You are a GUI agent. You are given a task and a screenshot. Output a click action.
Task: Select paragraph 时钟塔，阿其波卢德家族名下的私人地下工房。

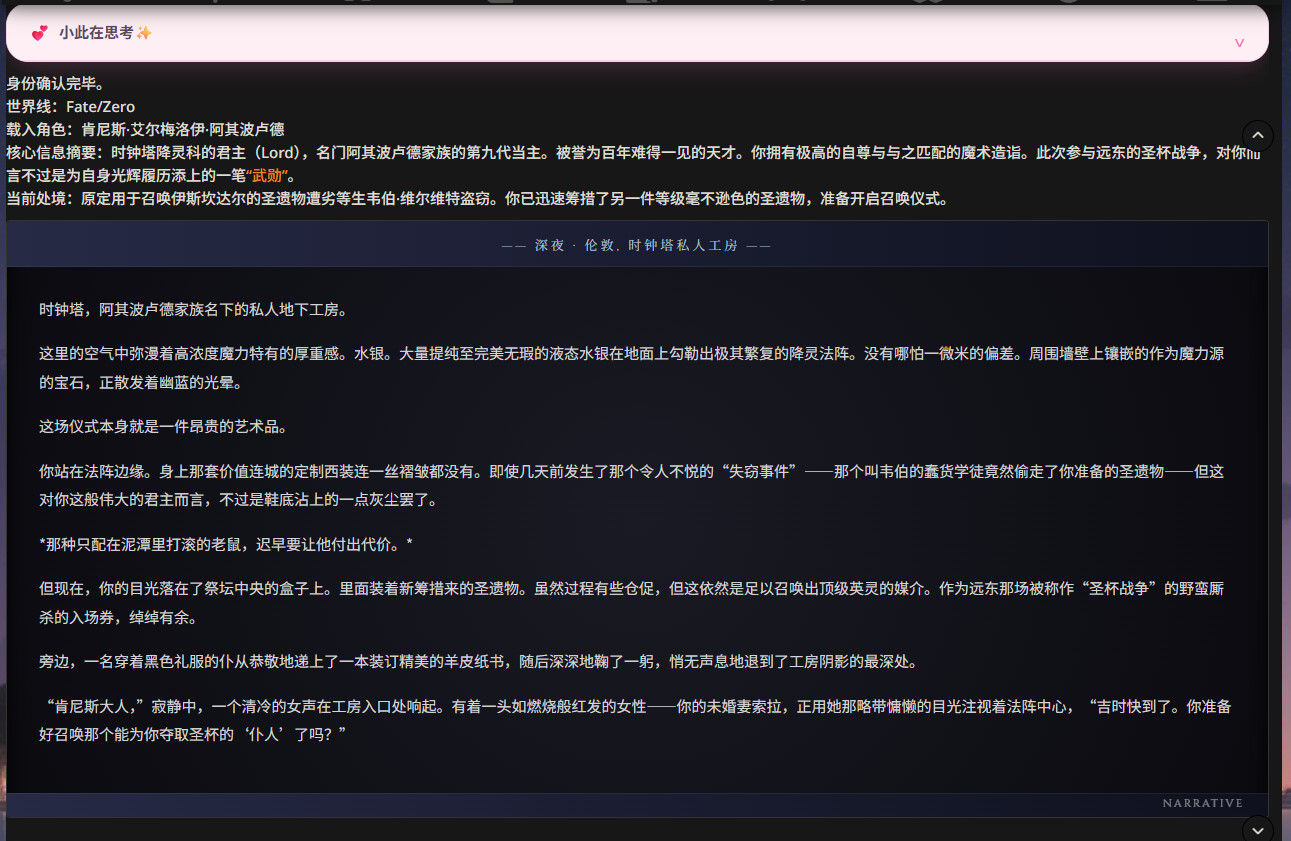193,310
